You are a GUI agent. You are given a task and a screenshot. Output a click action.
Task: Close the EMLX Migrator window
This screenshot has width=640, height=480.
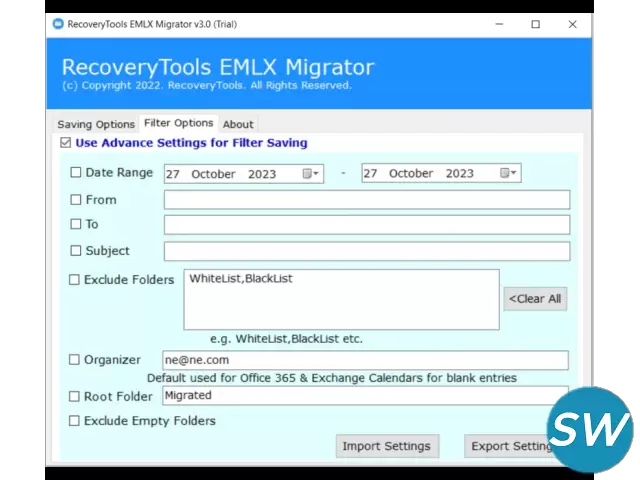pos(572,24)
